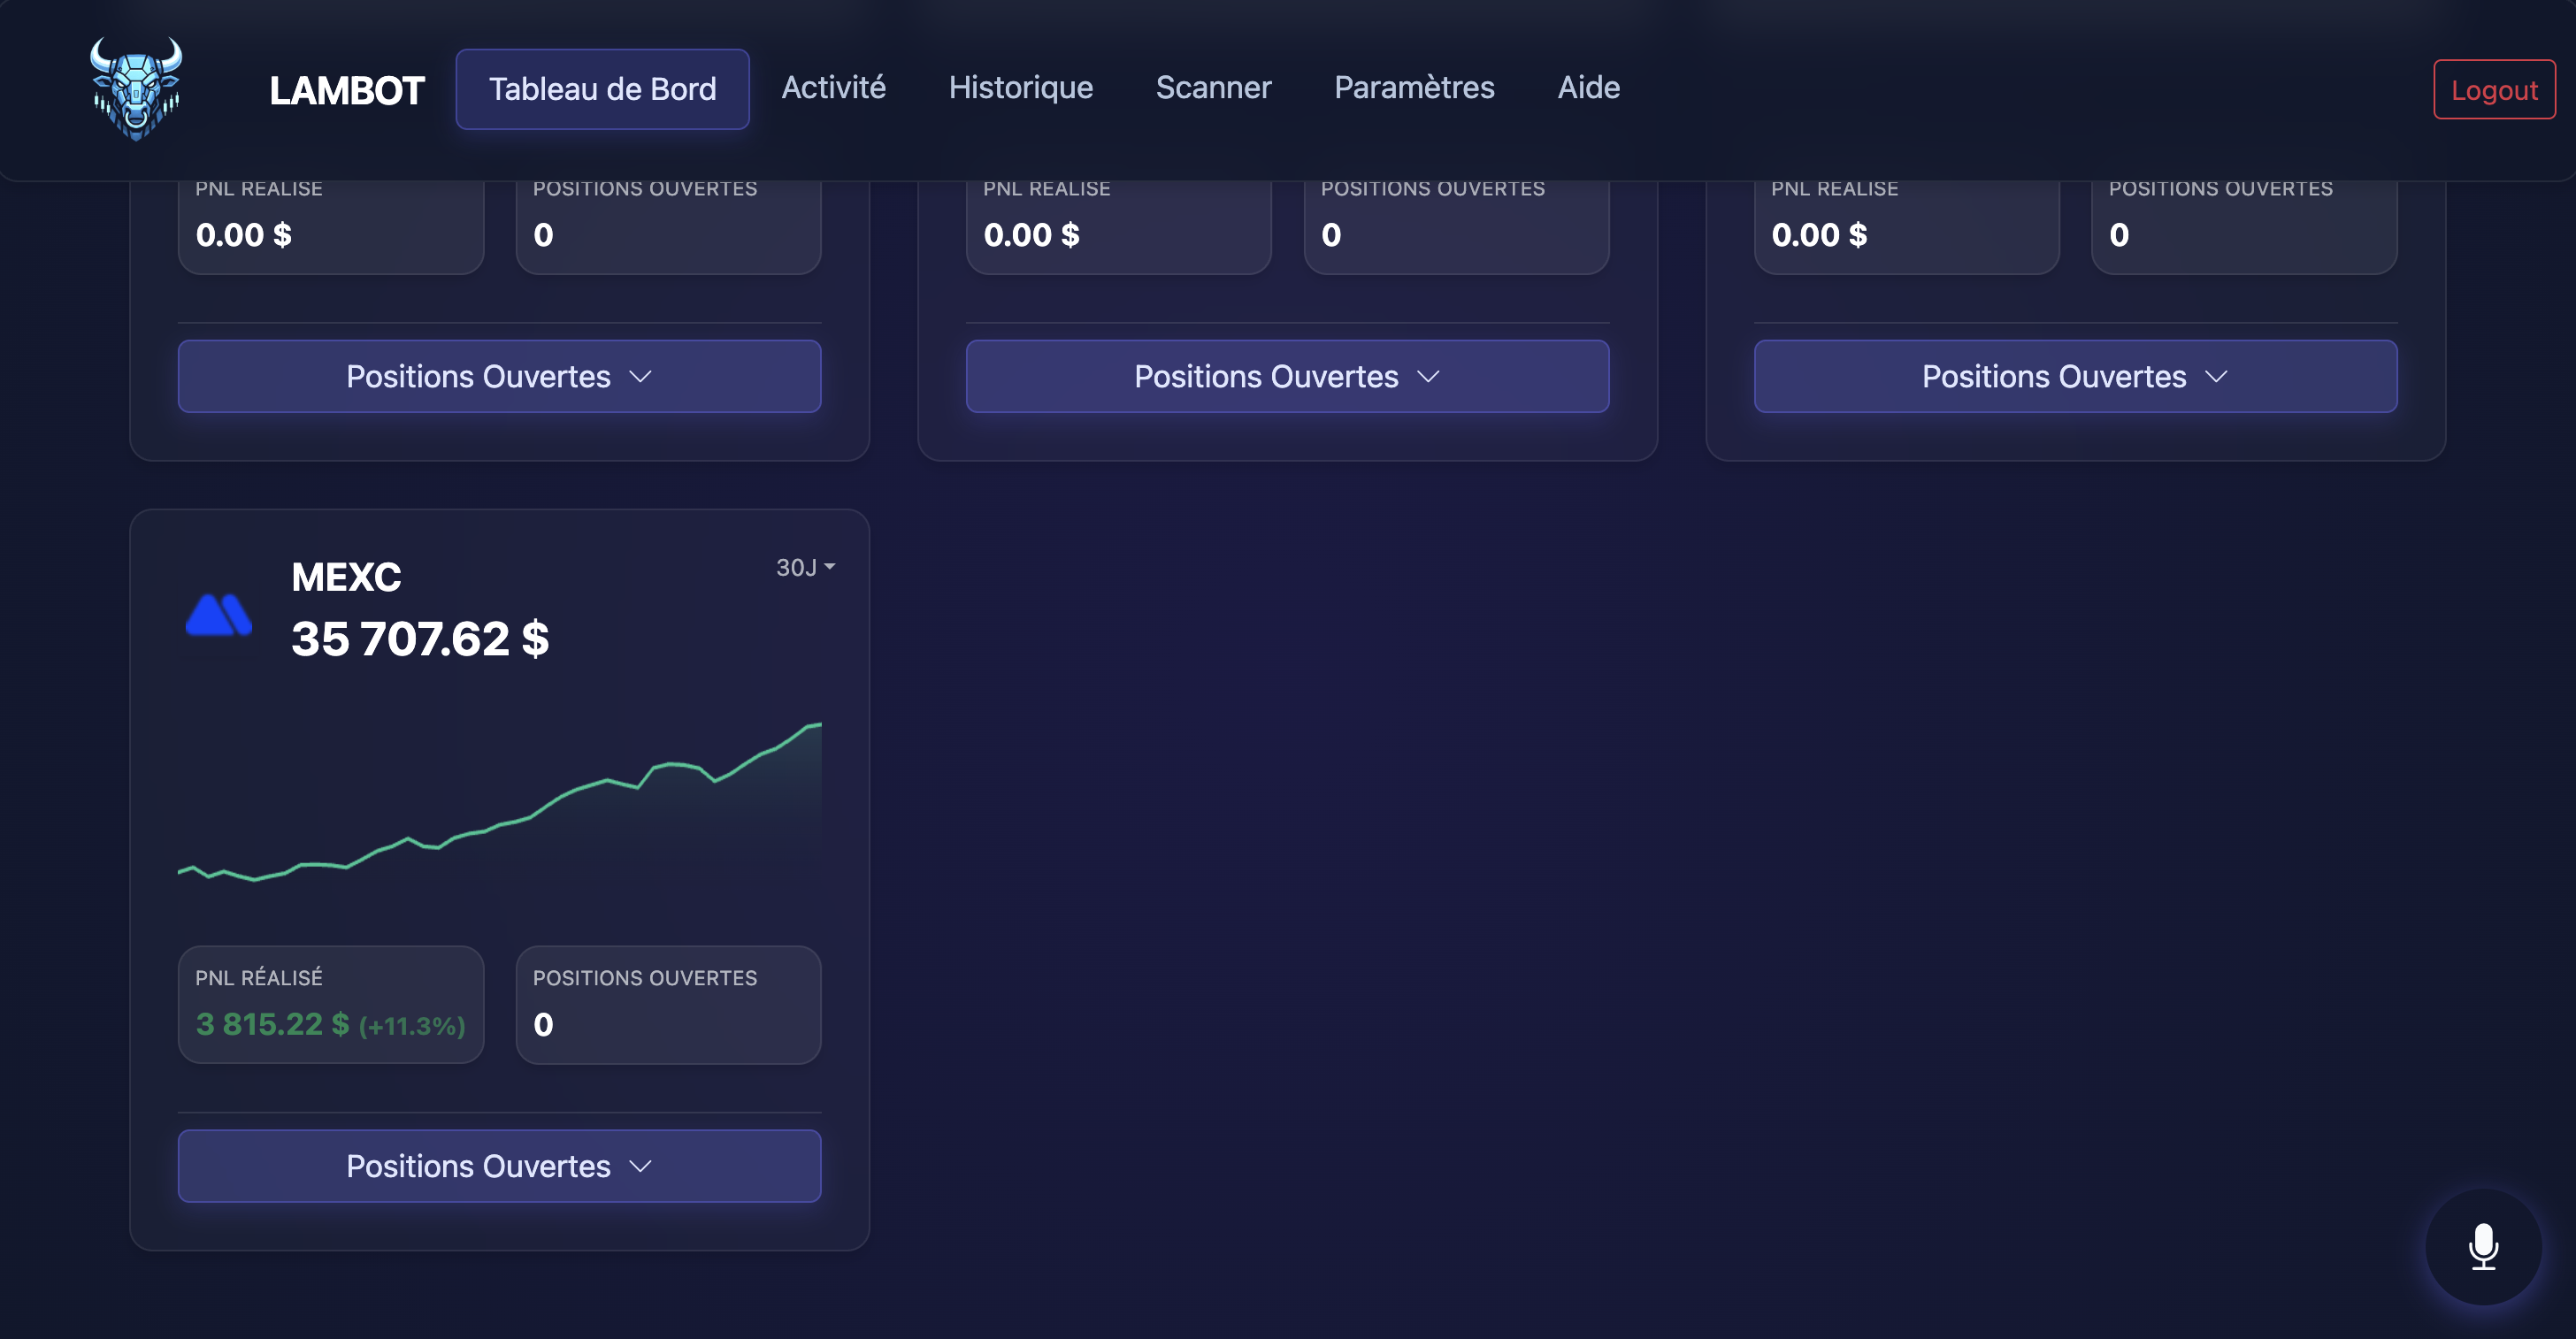Switch to the Activité tab
The height and width of the screenshot is (1339, 2576).
click(833, 87)
